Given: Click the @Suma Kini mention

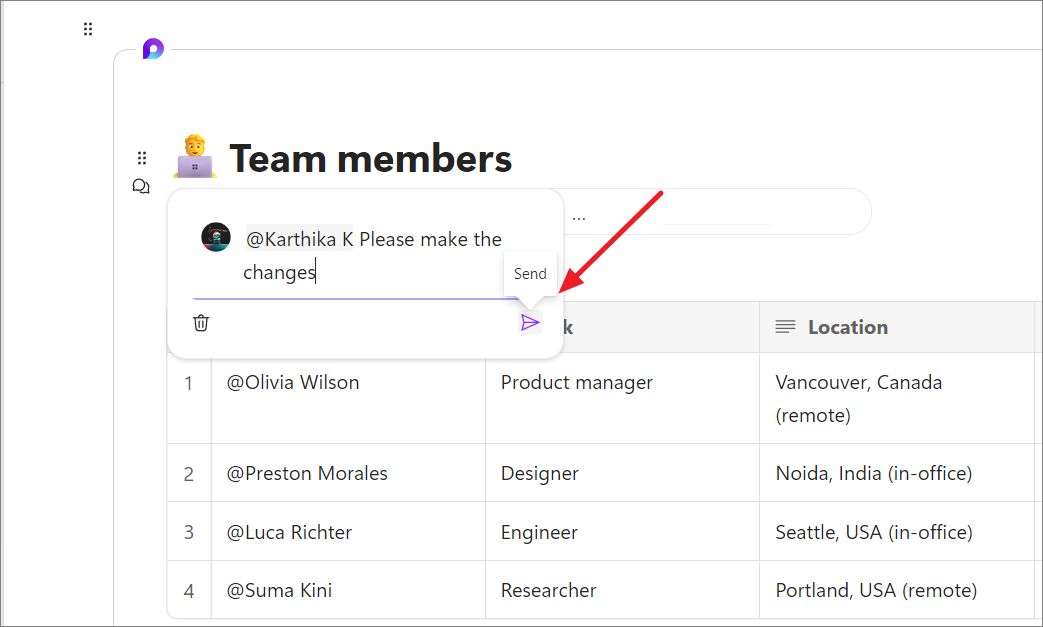Looking at the screenshot, I should coord(279,590).
